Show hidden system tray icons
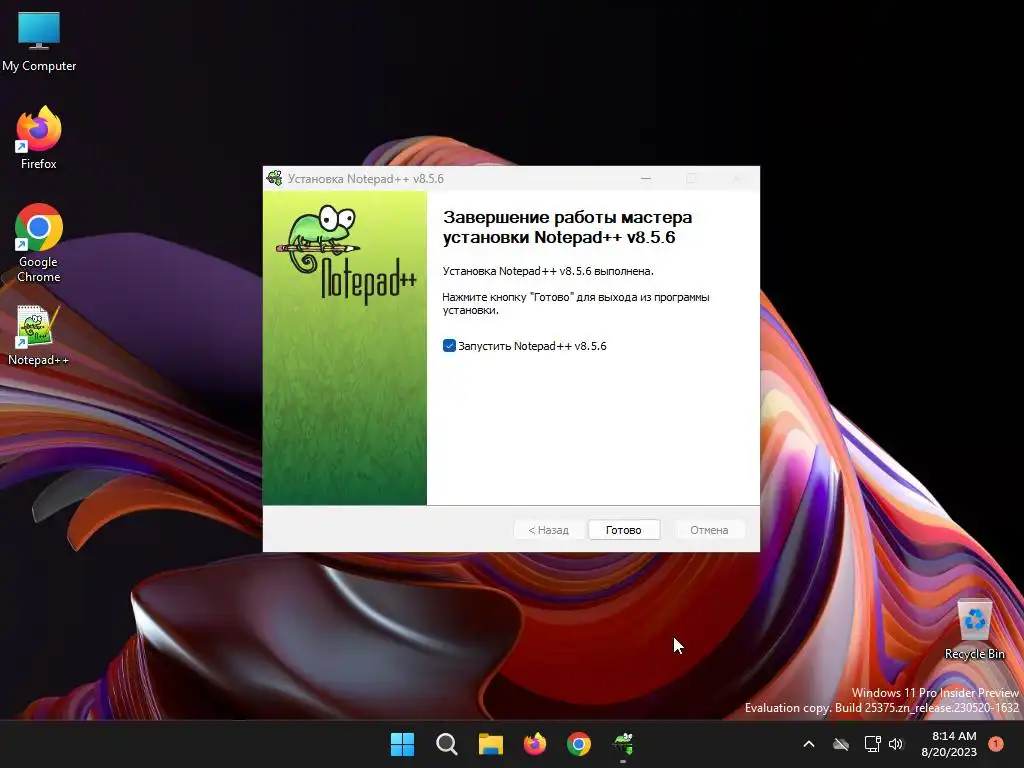Screen dimensions: 1024x768 click(x=808, y=744)
